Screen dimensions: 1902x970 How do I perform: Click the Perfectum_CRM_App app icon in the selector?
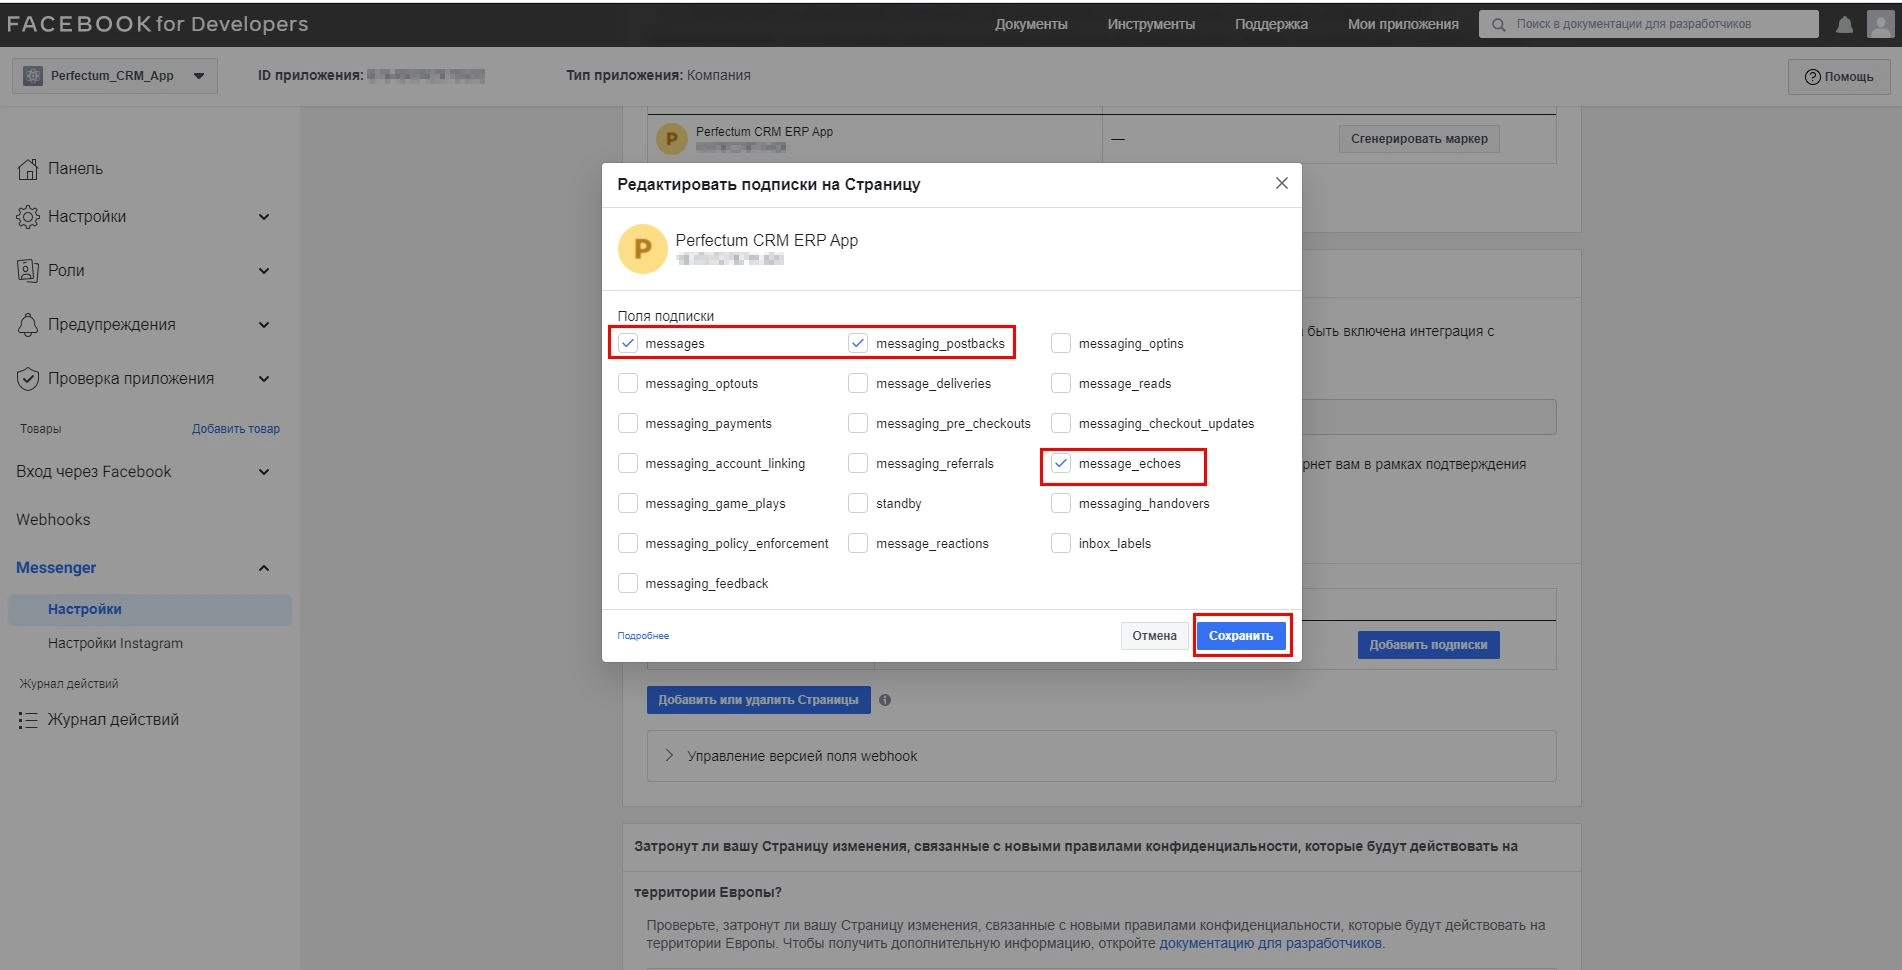pyautogui.click(x=33, y=76)
